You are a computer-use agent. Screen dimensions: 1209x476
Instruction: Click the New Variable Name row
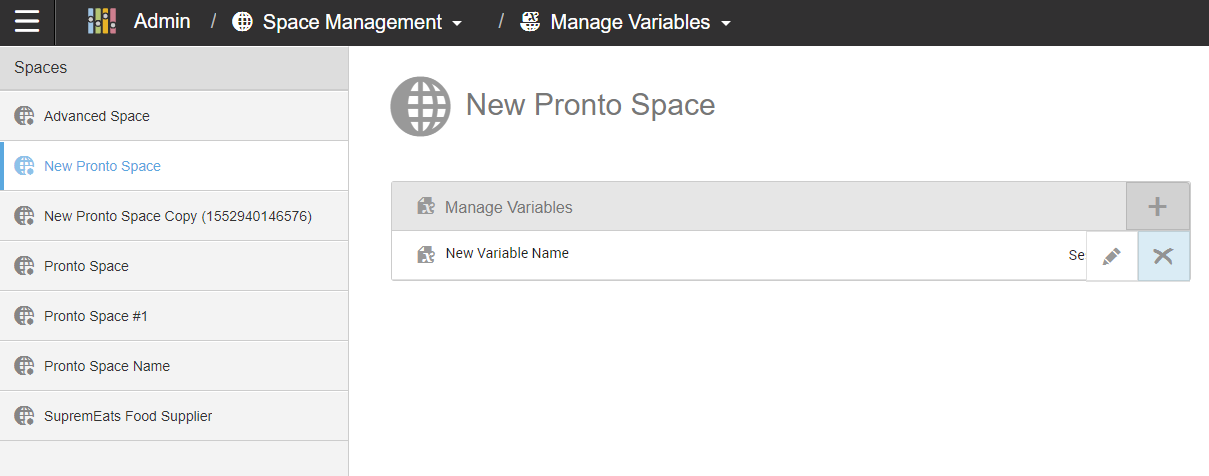pyautogui.click(x=700, y=255)
